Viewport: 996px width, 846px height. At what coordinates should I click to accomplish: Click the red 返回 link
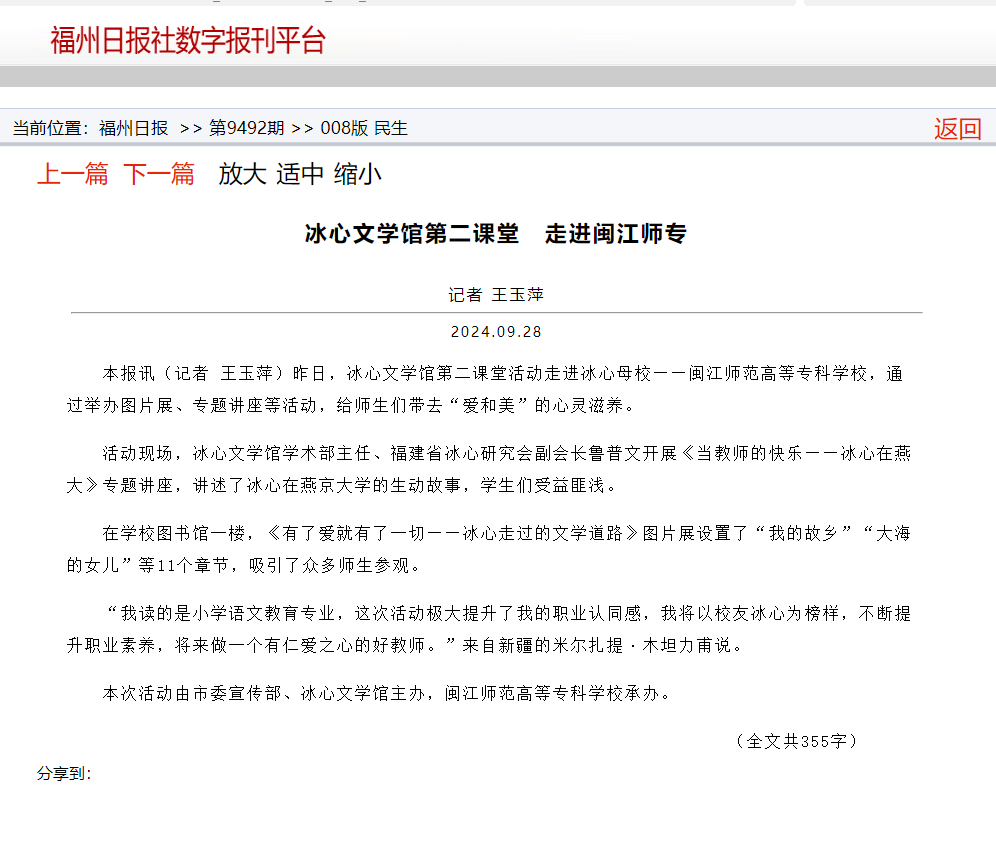[x=957, y=129]
